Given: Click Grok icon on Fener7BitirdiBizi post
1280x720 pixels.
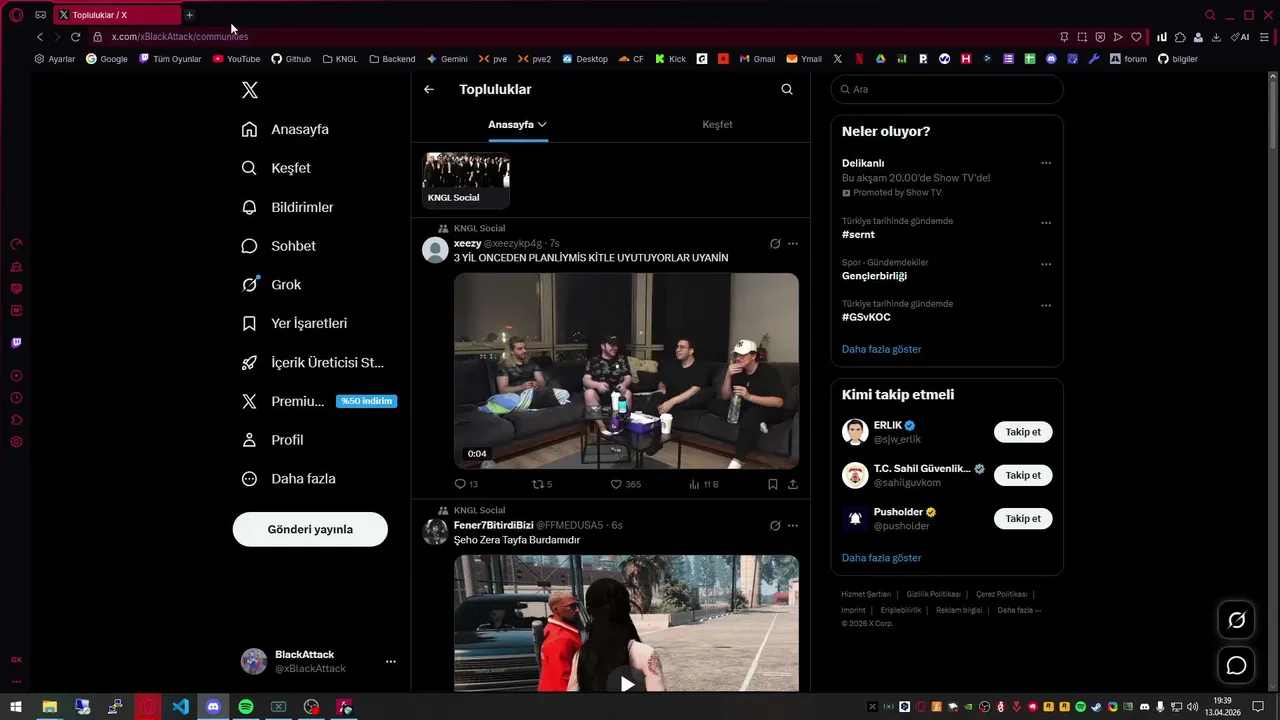Looking at the screenshot, I should 775,525.
